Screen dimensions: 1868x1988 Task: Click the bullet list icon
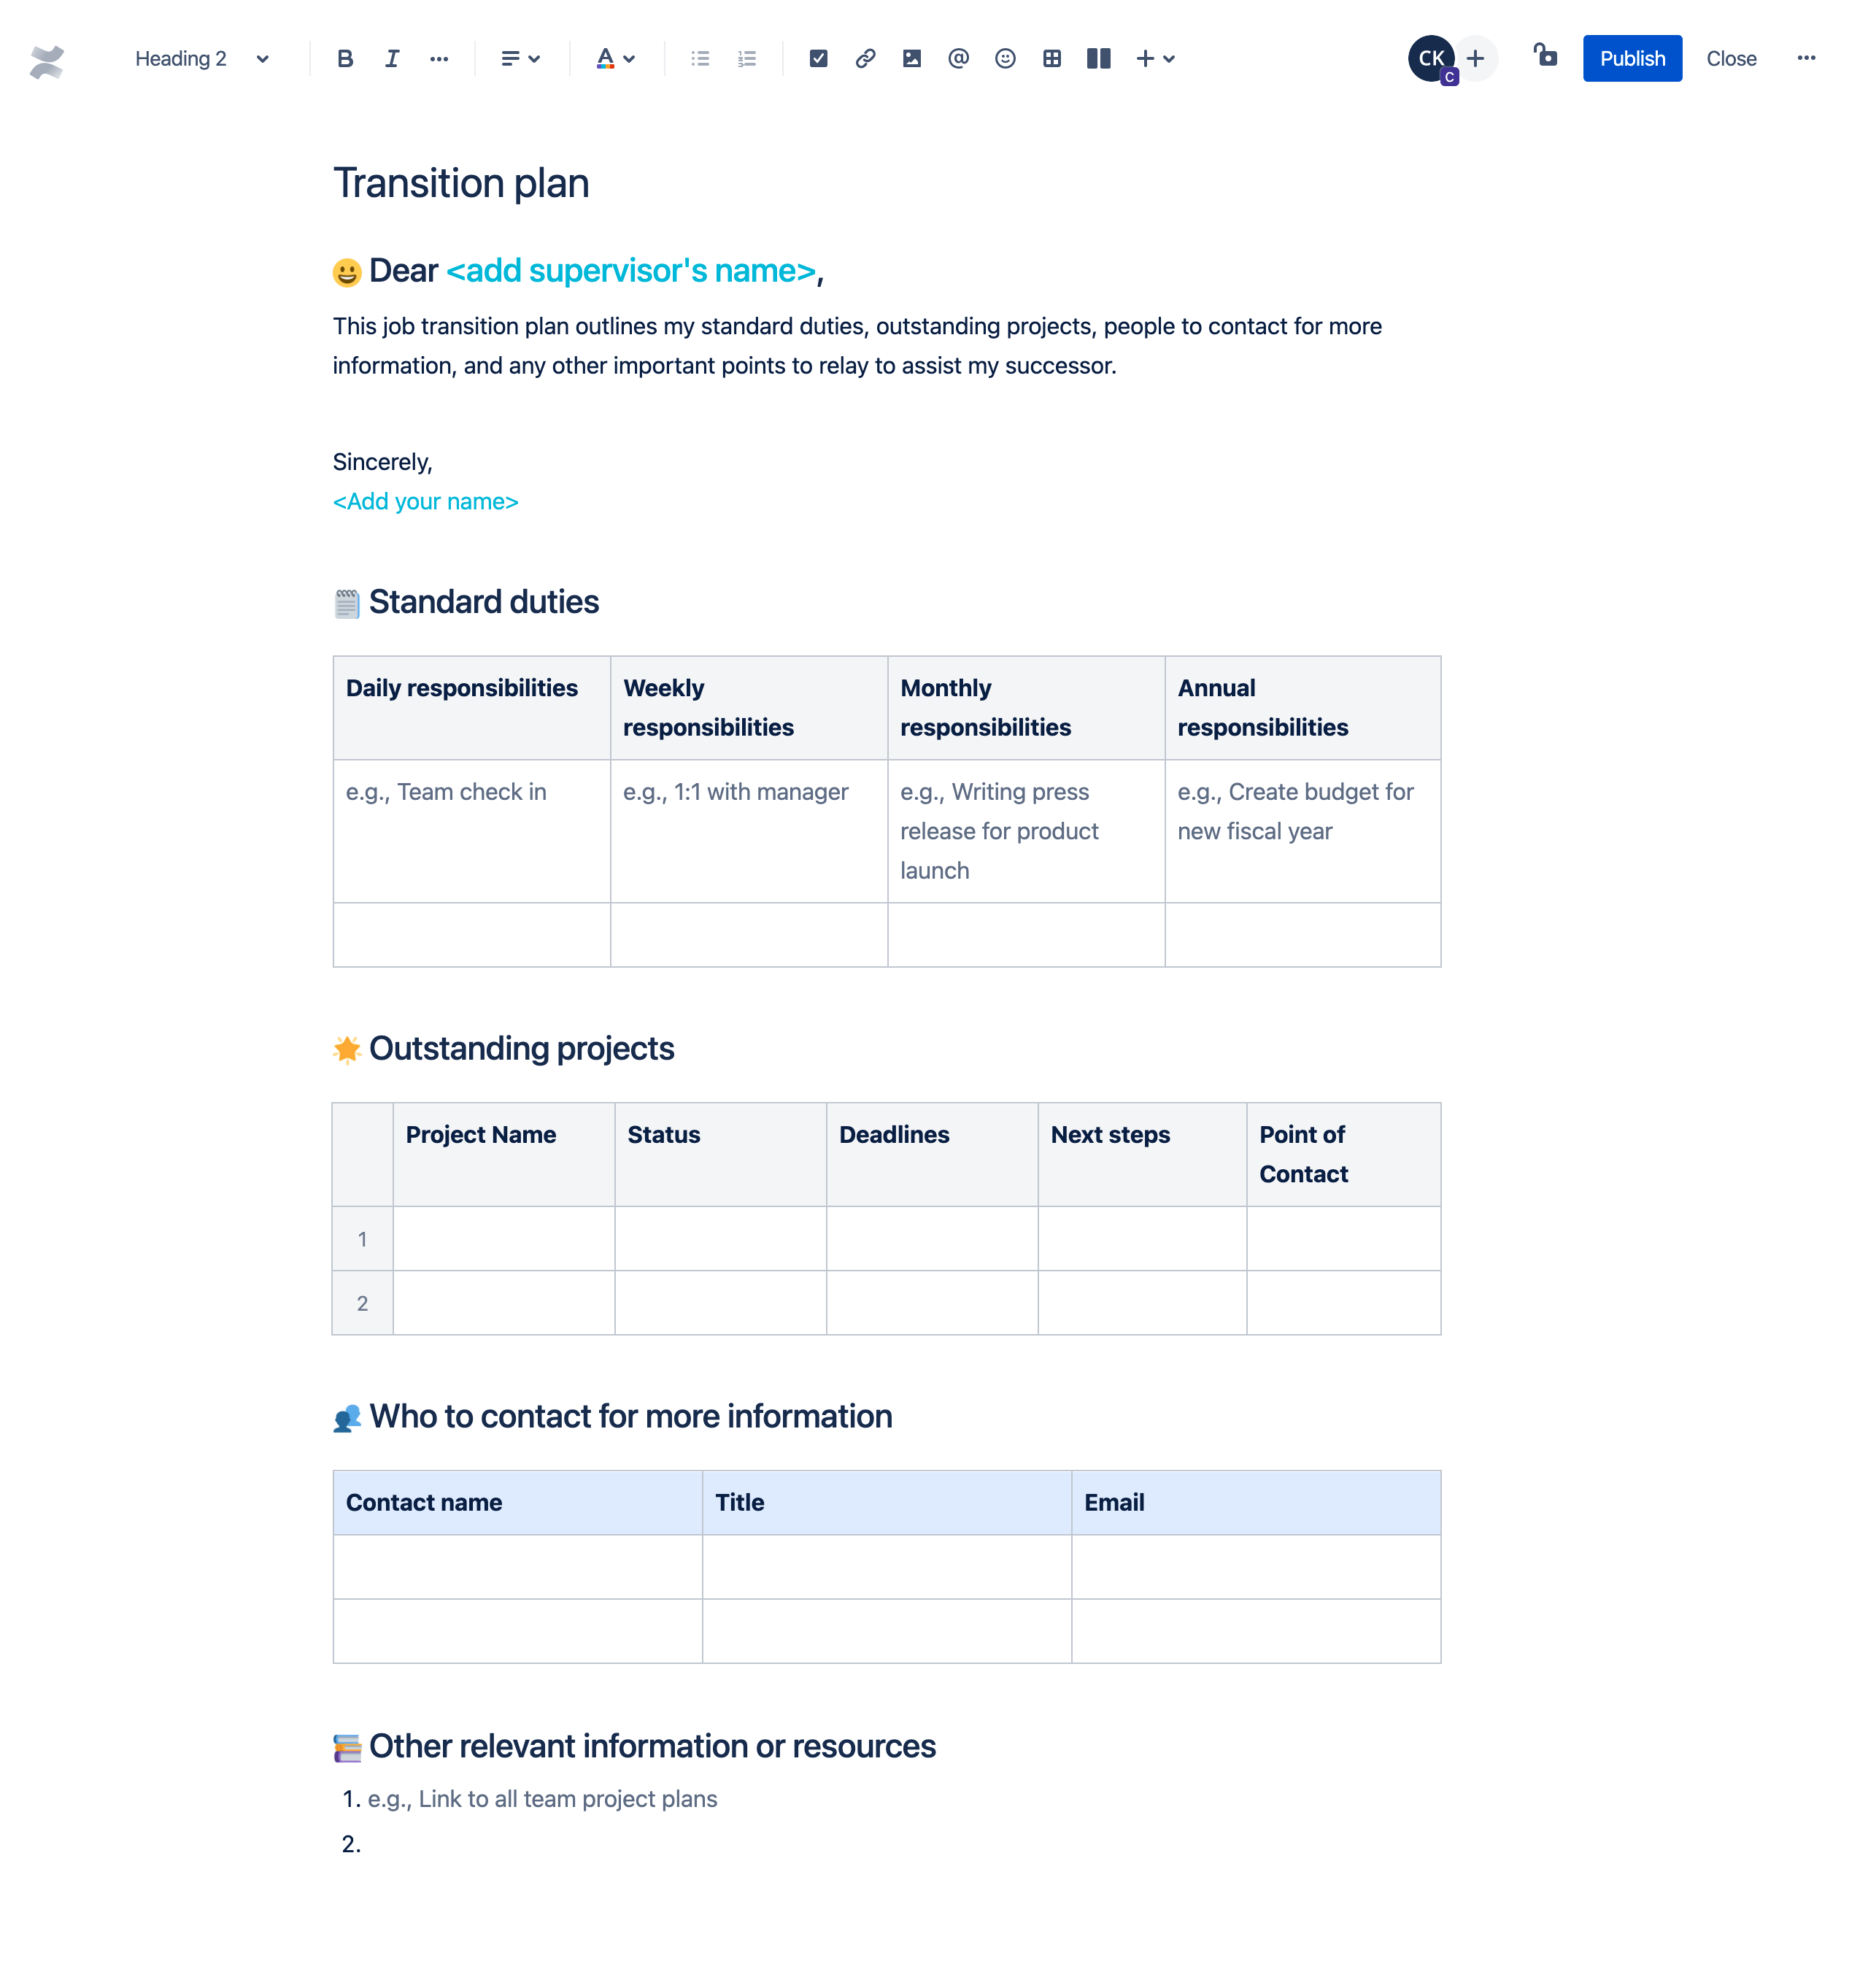(700, 58)
